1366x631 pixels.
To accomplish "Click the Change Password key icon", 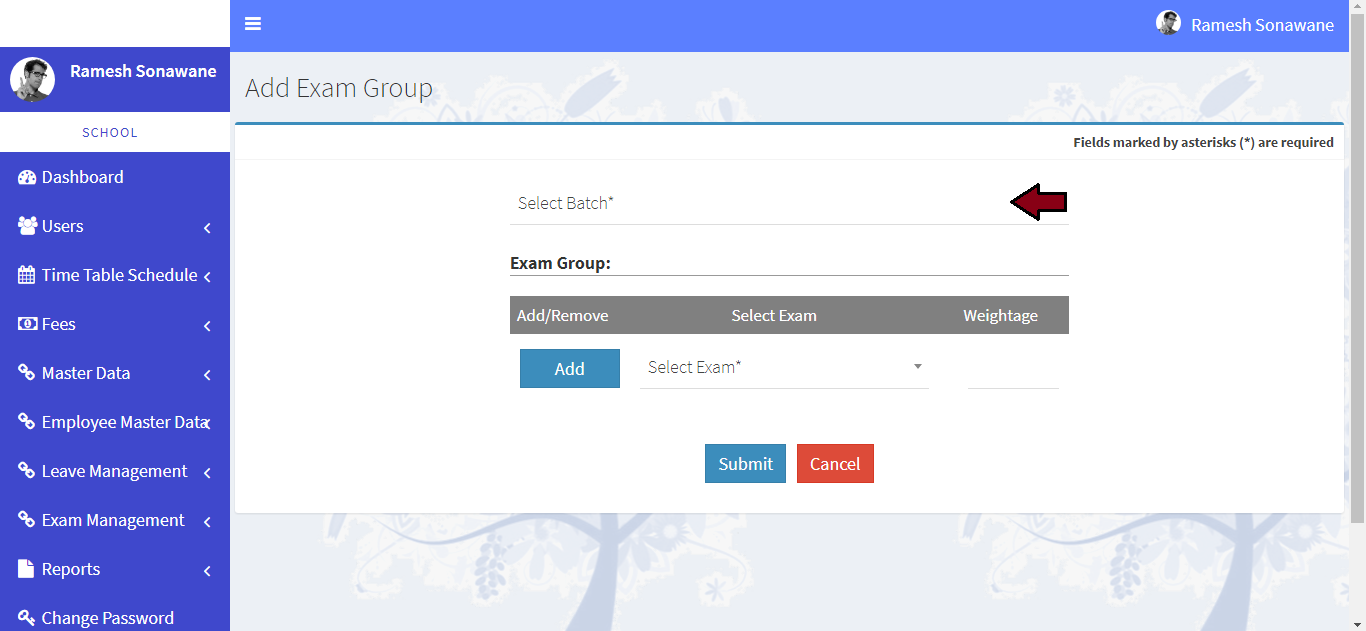I will coord(27,618).
